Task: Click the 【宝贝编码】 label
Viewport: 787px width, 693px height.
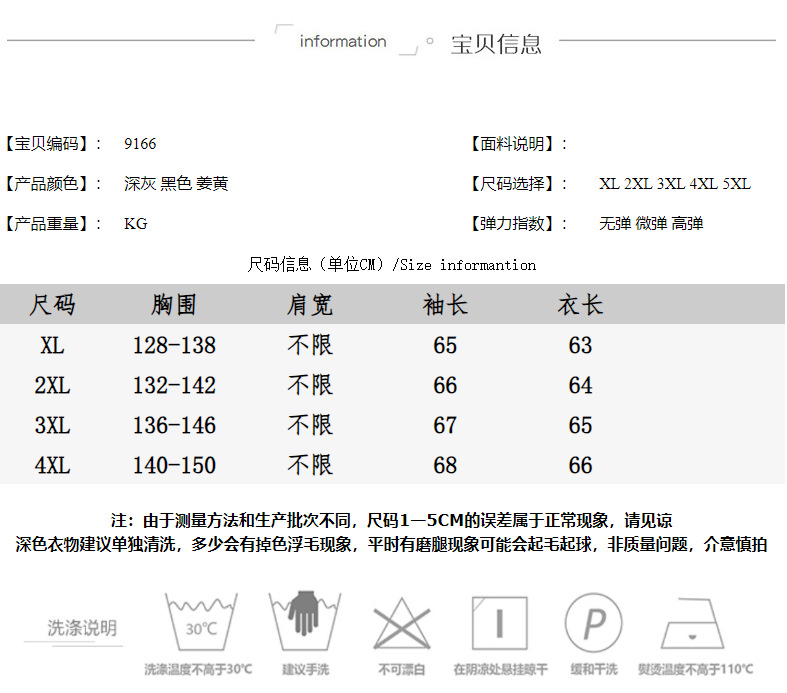Action: [47, 144]
